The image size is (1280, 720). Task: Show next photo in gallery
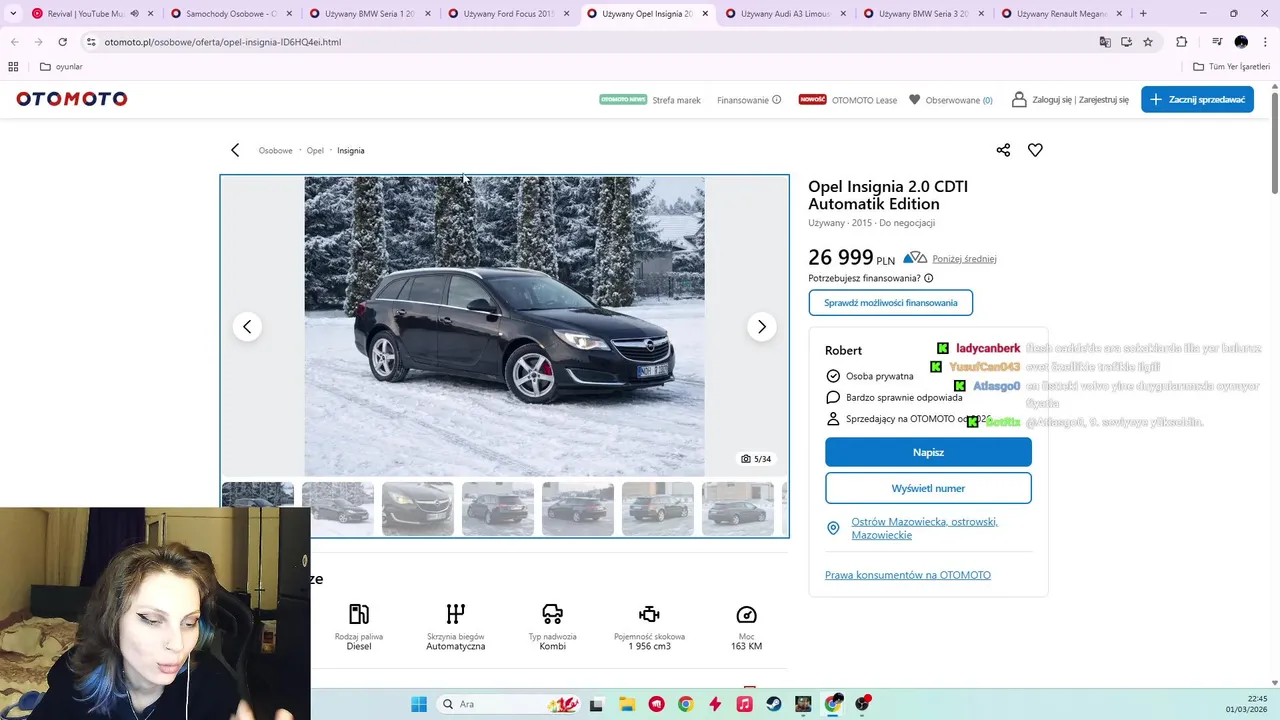click(762, 327)
